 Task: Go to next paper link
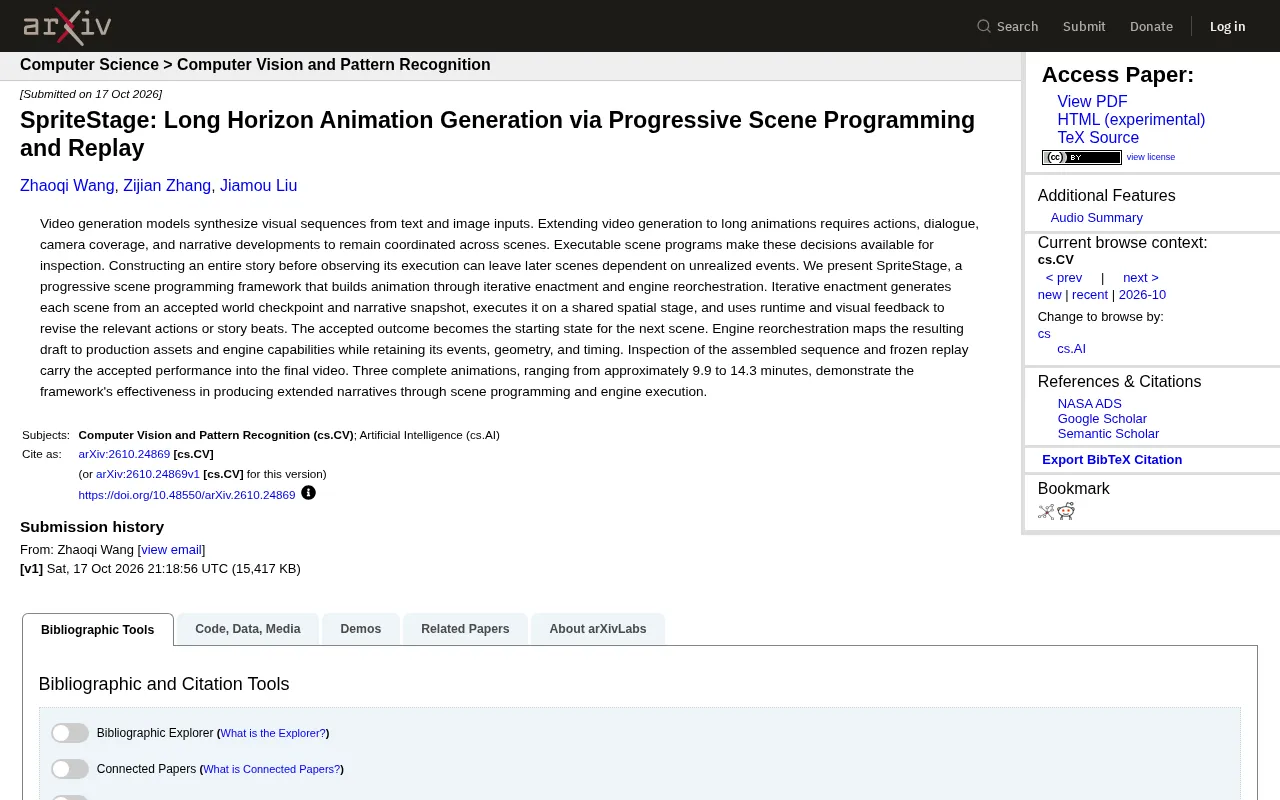point(1141,278)
